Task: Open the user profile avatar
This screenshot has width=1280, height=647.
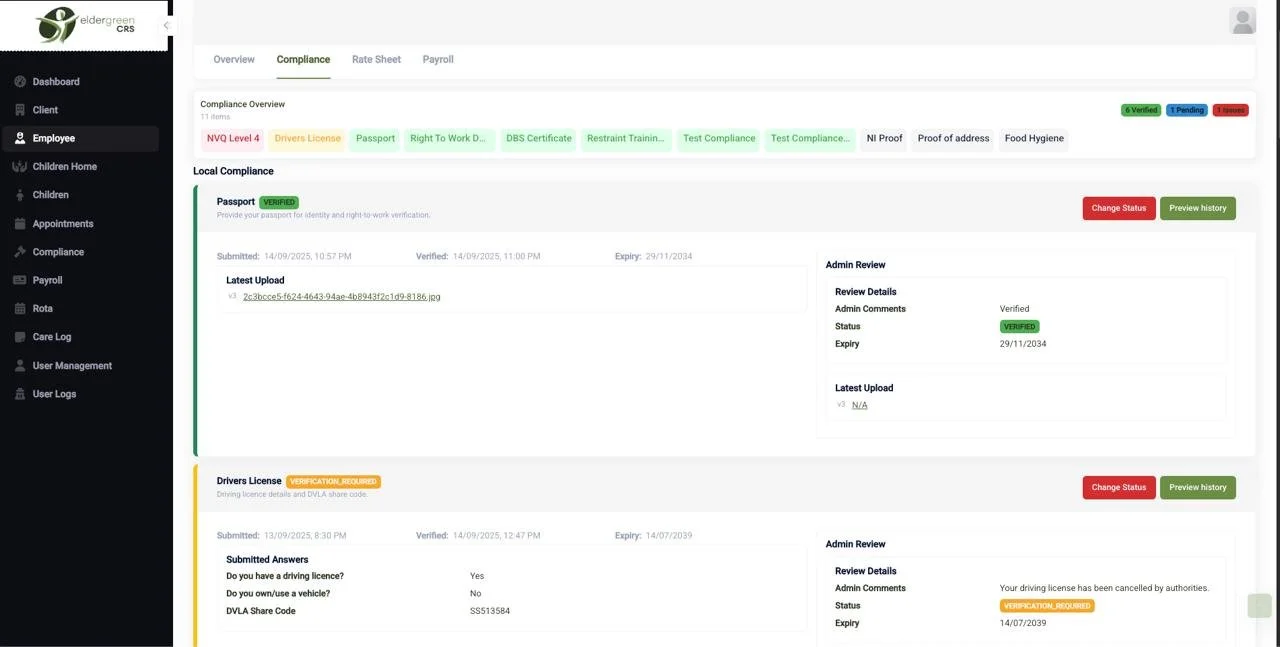Action: (1242, 21)
